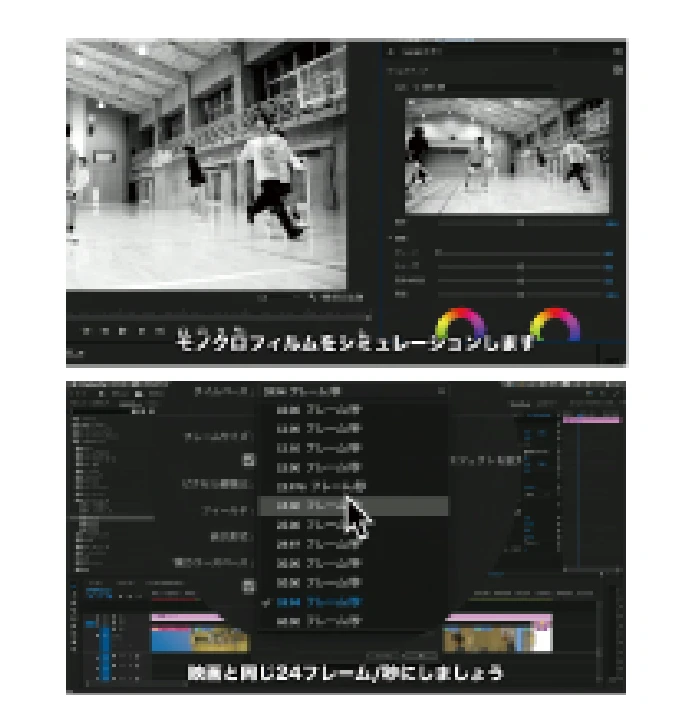Image resolution: width=692 pixels, height=727 pixels.
Task: Click the left shadow tint color wheel
Action: pyautogui.click(x=461, y=326)
